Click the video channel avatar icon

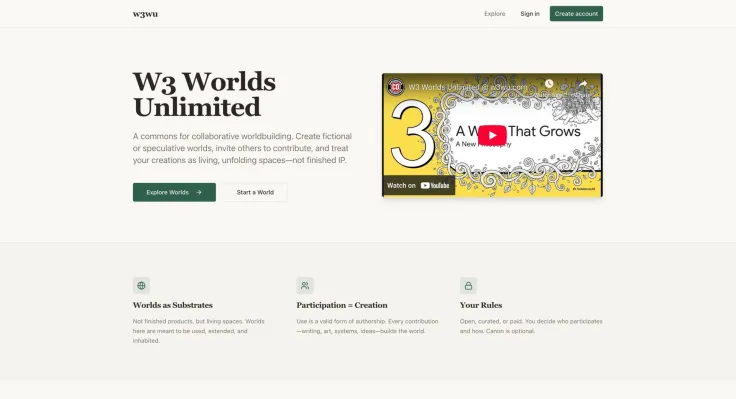click(x=396, y=87)
